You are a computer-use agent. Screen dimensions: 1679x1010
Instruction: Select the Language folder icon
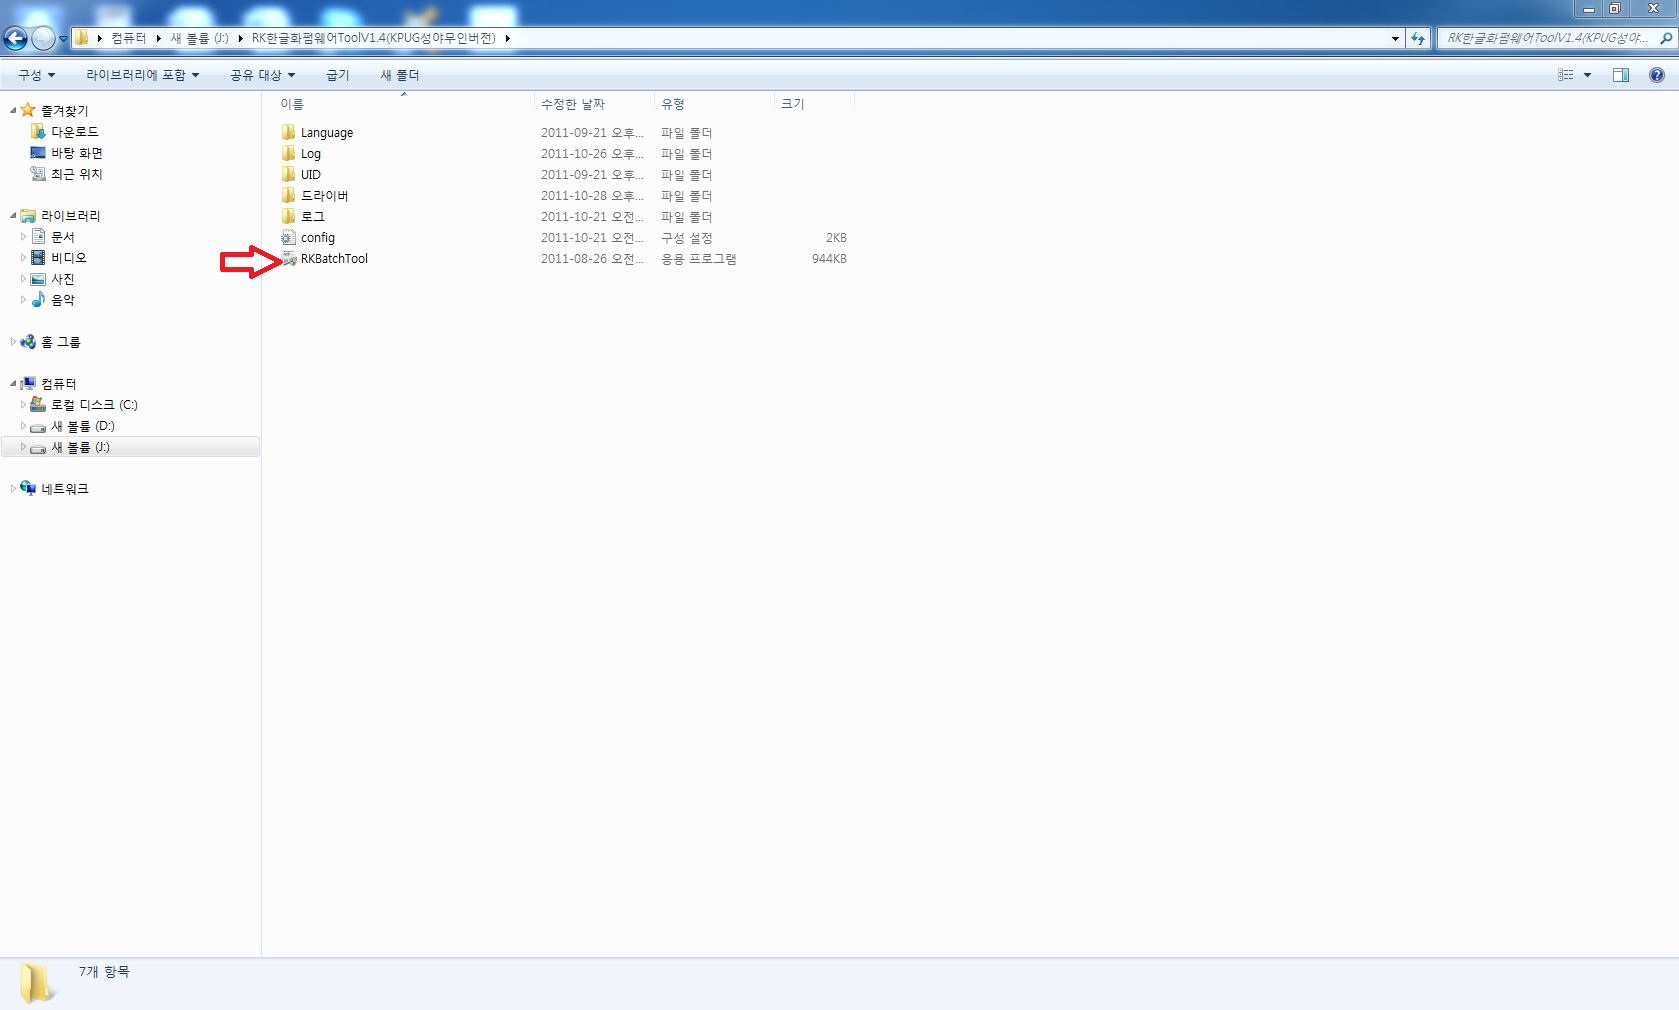pyautogui.click(x=288, y=132)
